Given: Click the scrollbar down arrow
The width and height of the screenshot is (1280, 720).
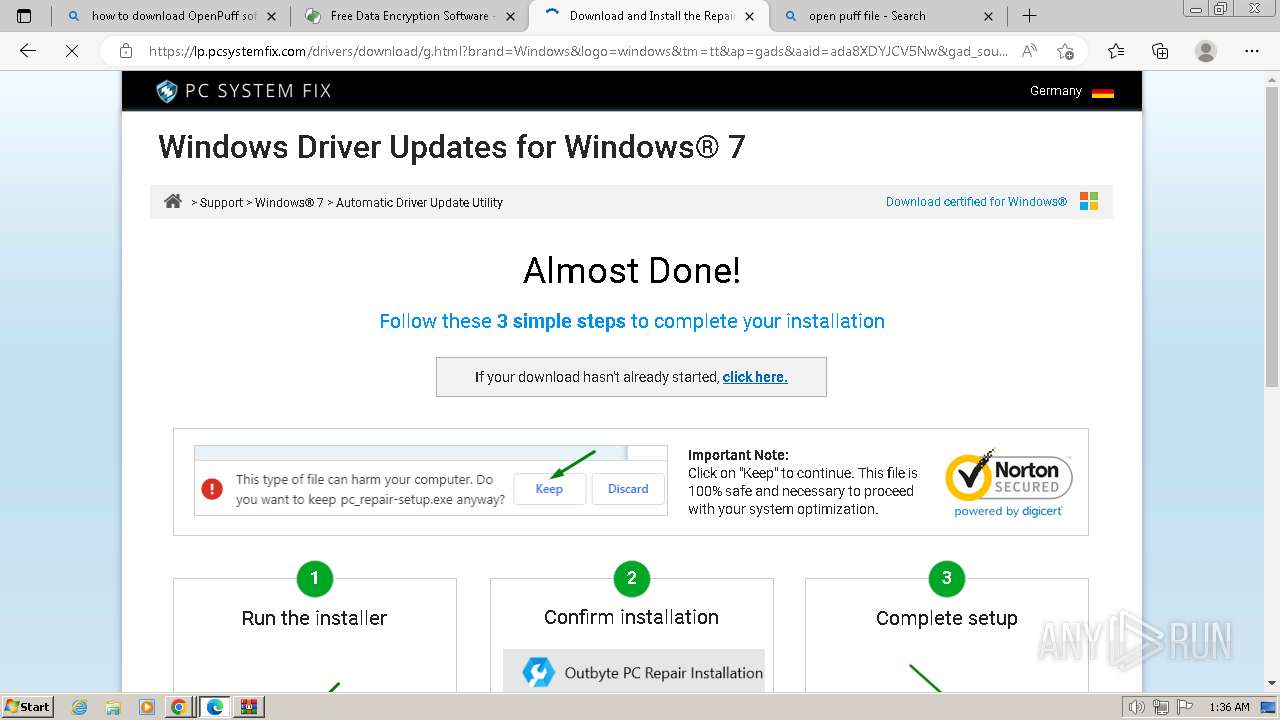Looking at the screenshot, I should (1272, 683).
